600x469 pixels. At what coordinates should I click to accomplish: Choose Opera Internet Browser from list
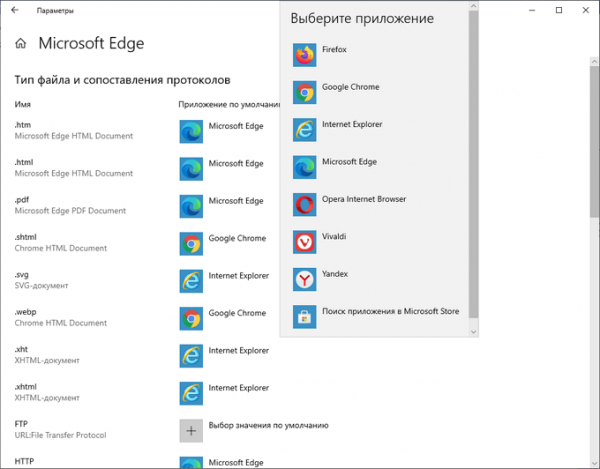point(376,205)
